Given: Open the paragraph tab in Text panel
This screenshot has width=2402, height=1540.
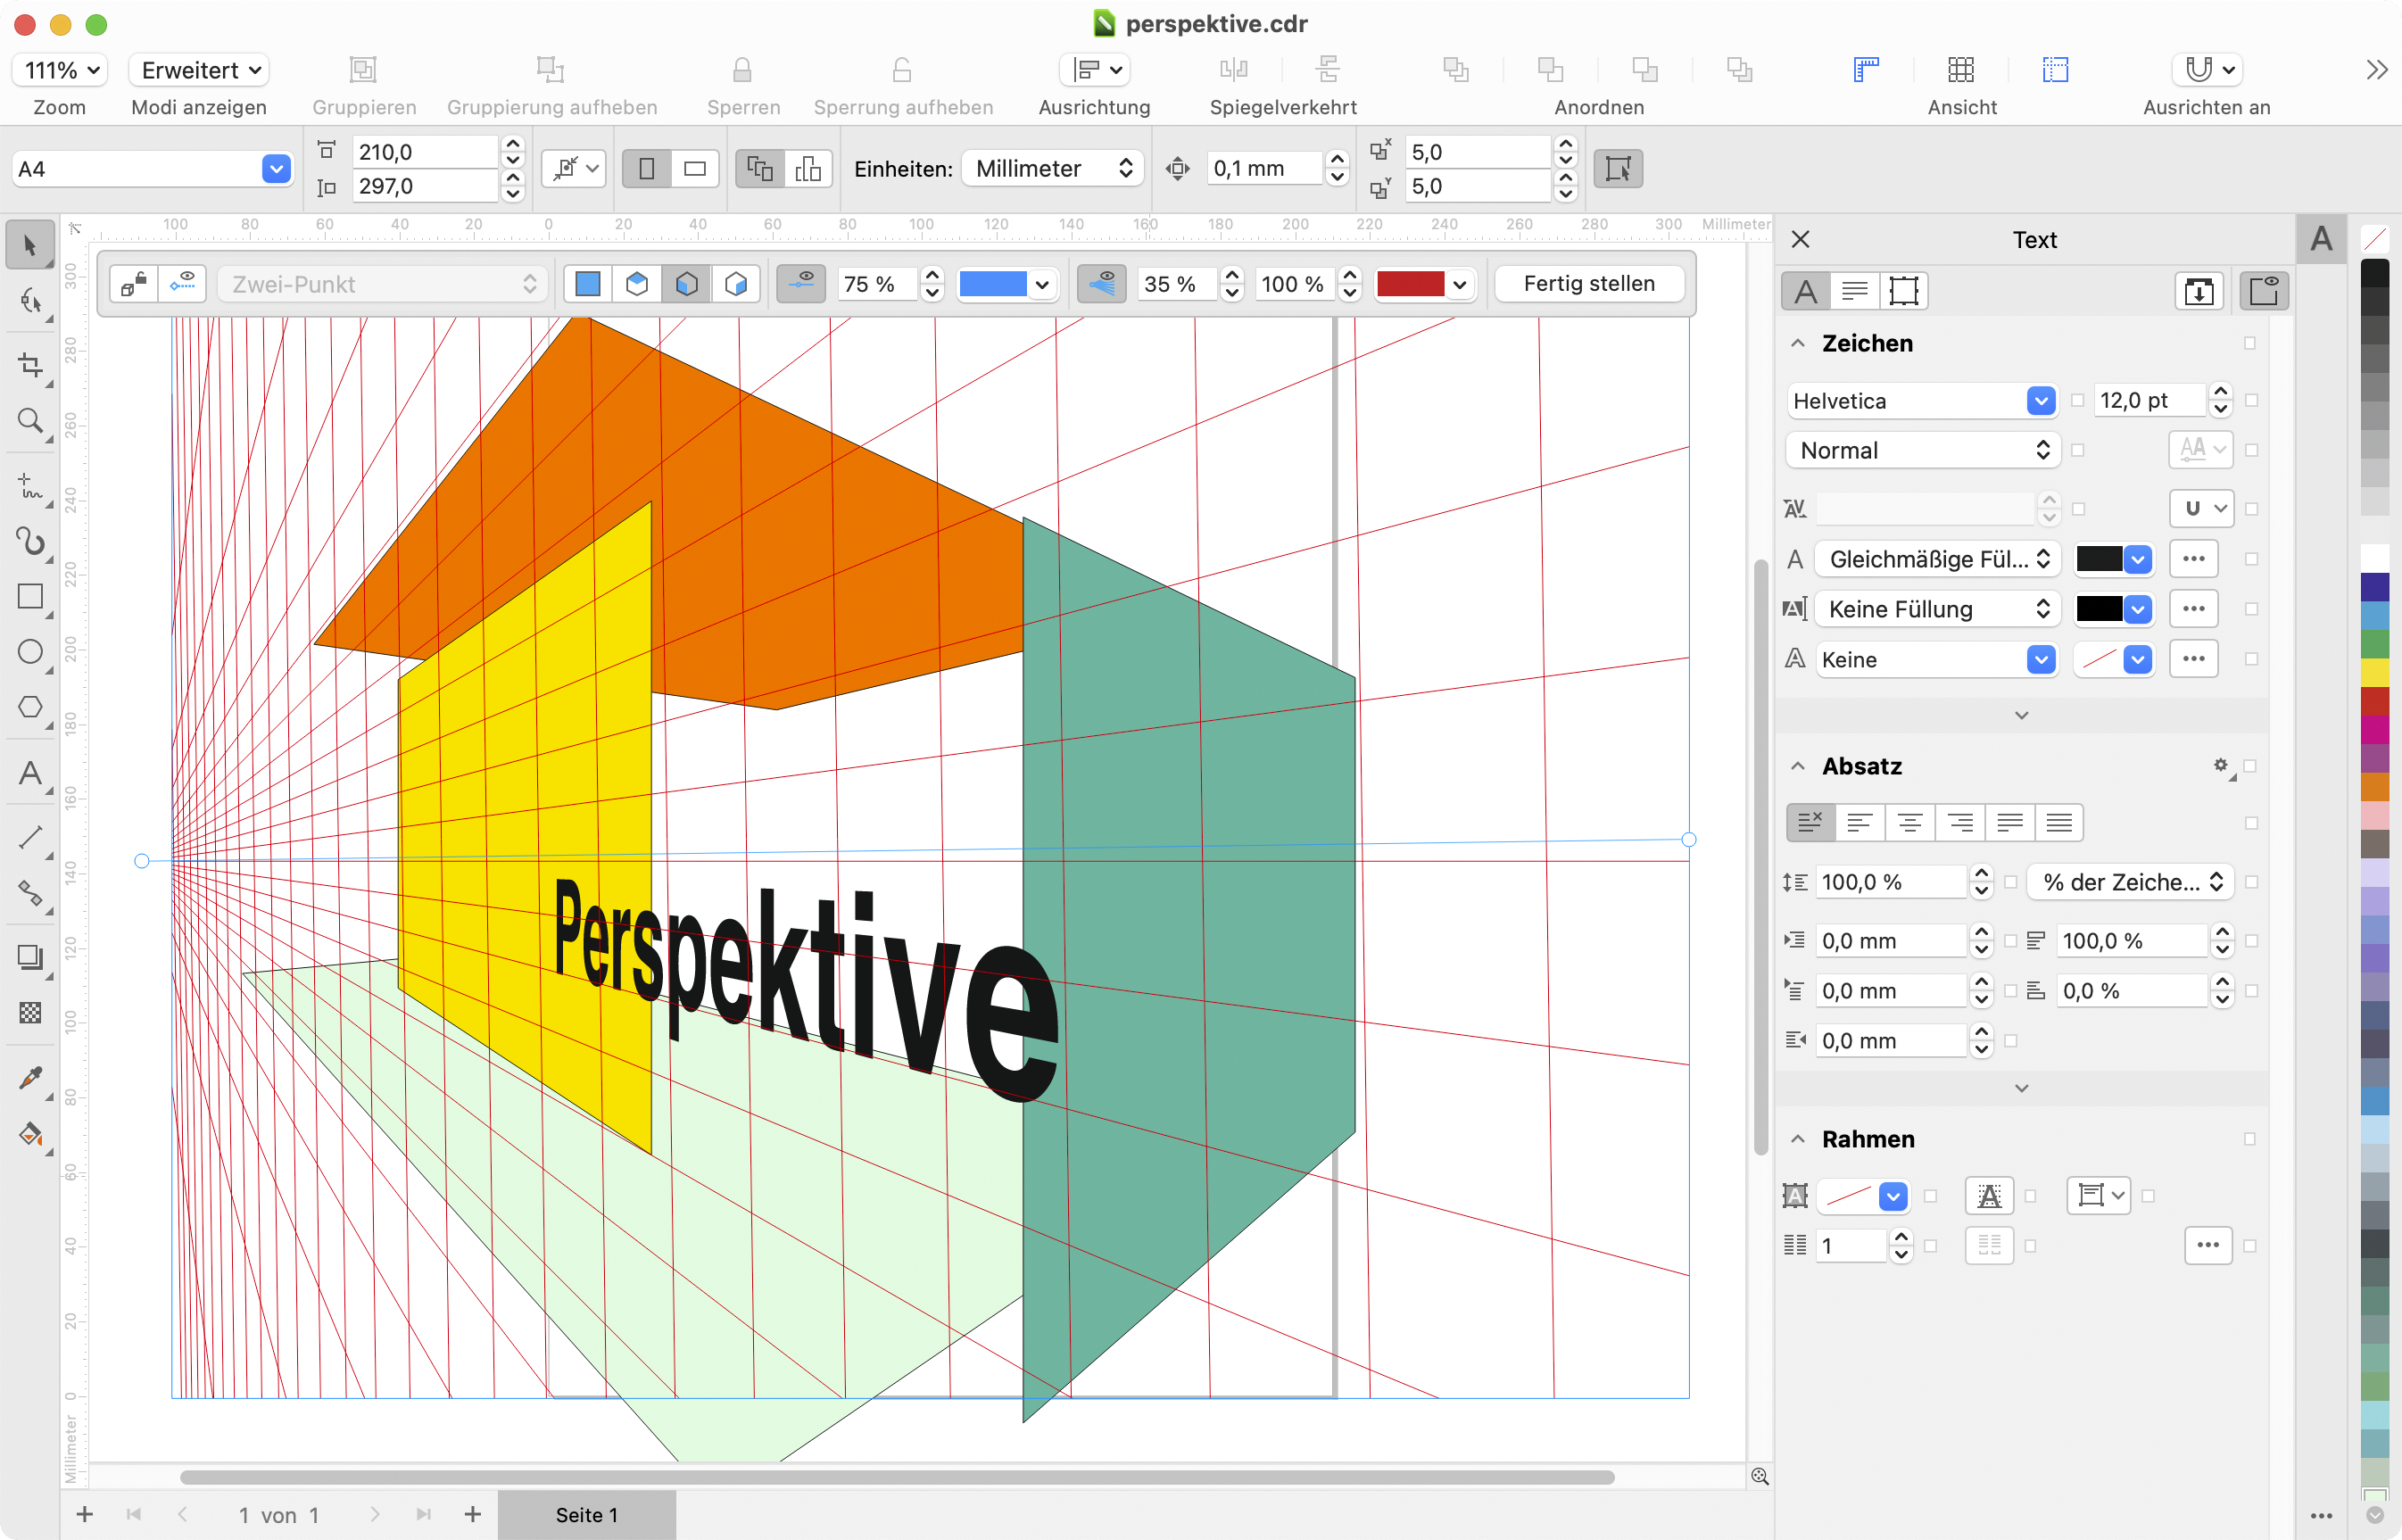Looking at the screenshot, I should (1854, 291).
